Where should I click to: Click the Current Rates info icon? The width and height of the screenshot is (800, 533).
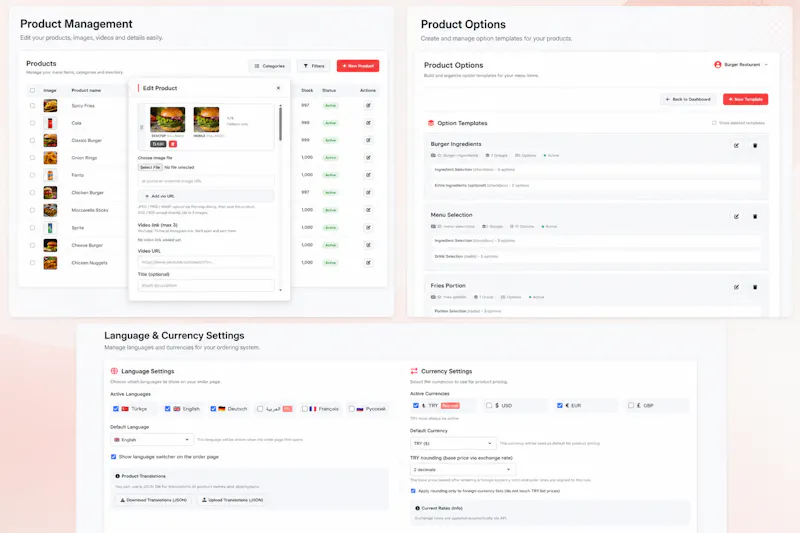coord(417,508)
